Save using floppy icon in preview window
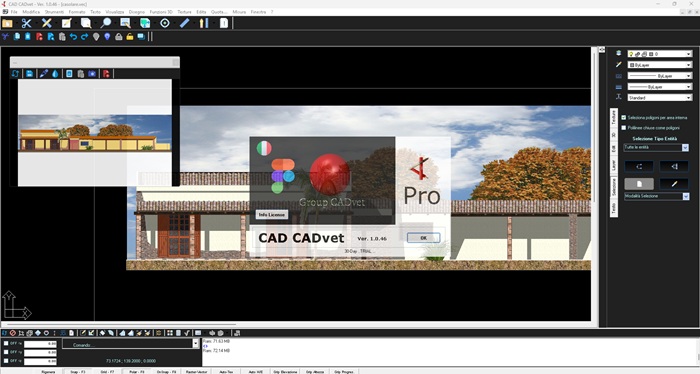The image size is (700, 374). pos(29,74)
